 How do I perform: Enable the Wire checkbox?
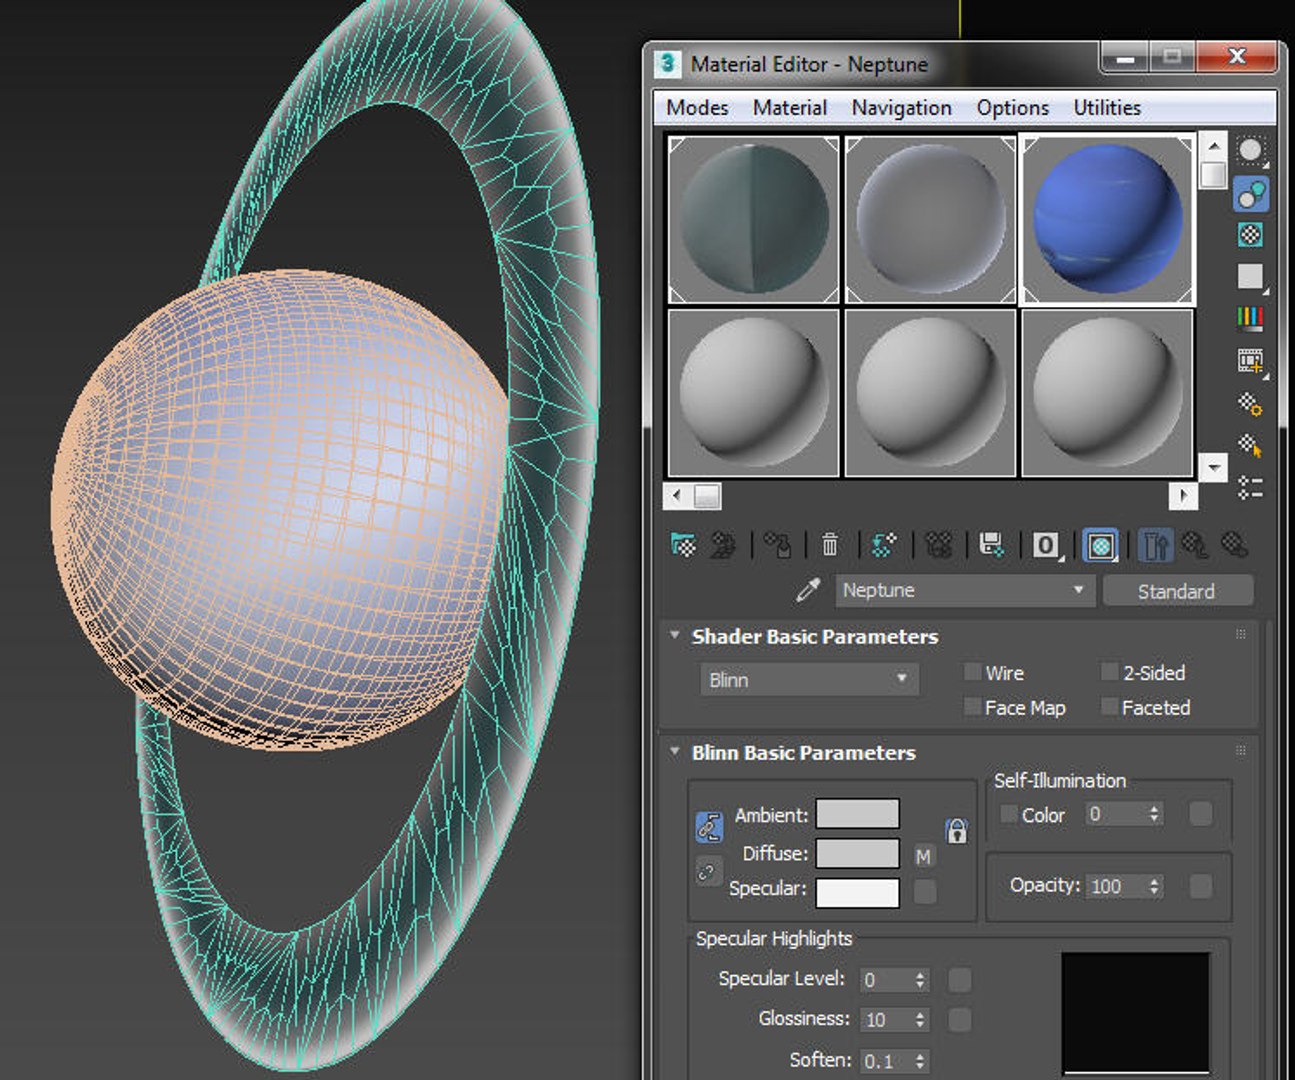972,672
